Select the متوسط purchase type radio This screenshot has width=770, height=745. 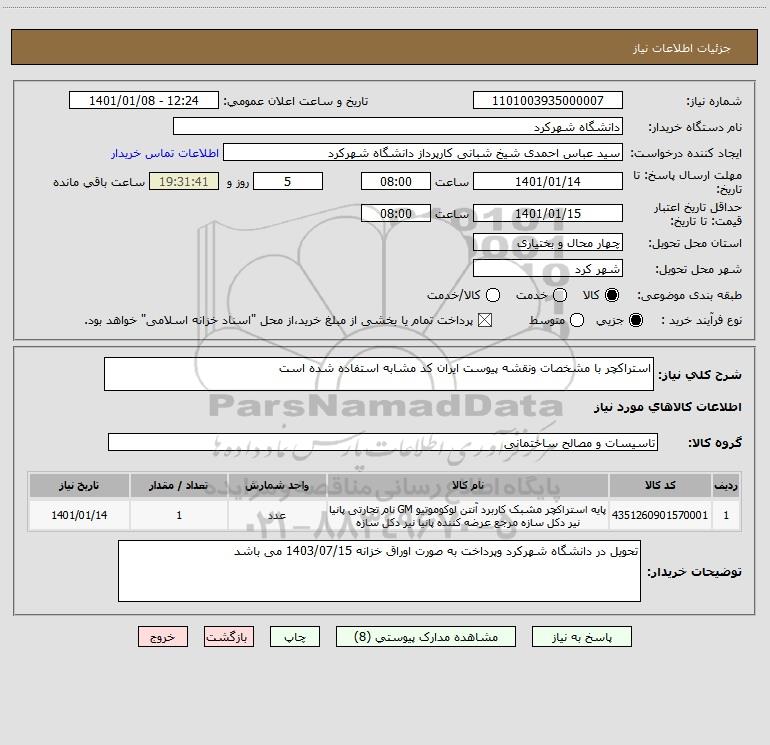[x=577, y=320]
